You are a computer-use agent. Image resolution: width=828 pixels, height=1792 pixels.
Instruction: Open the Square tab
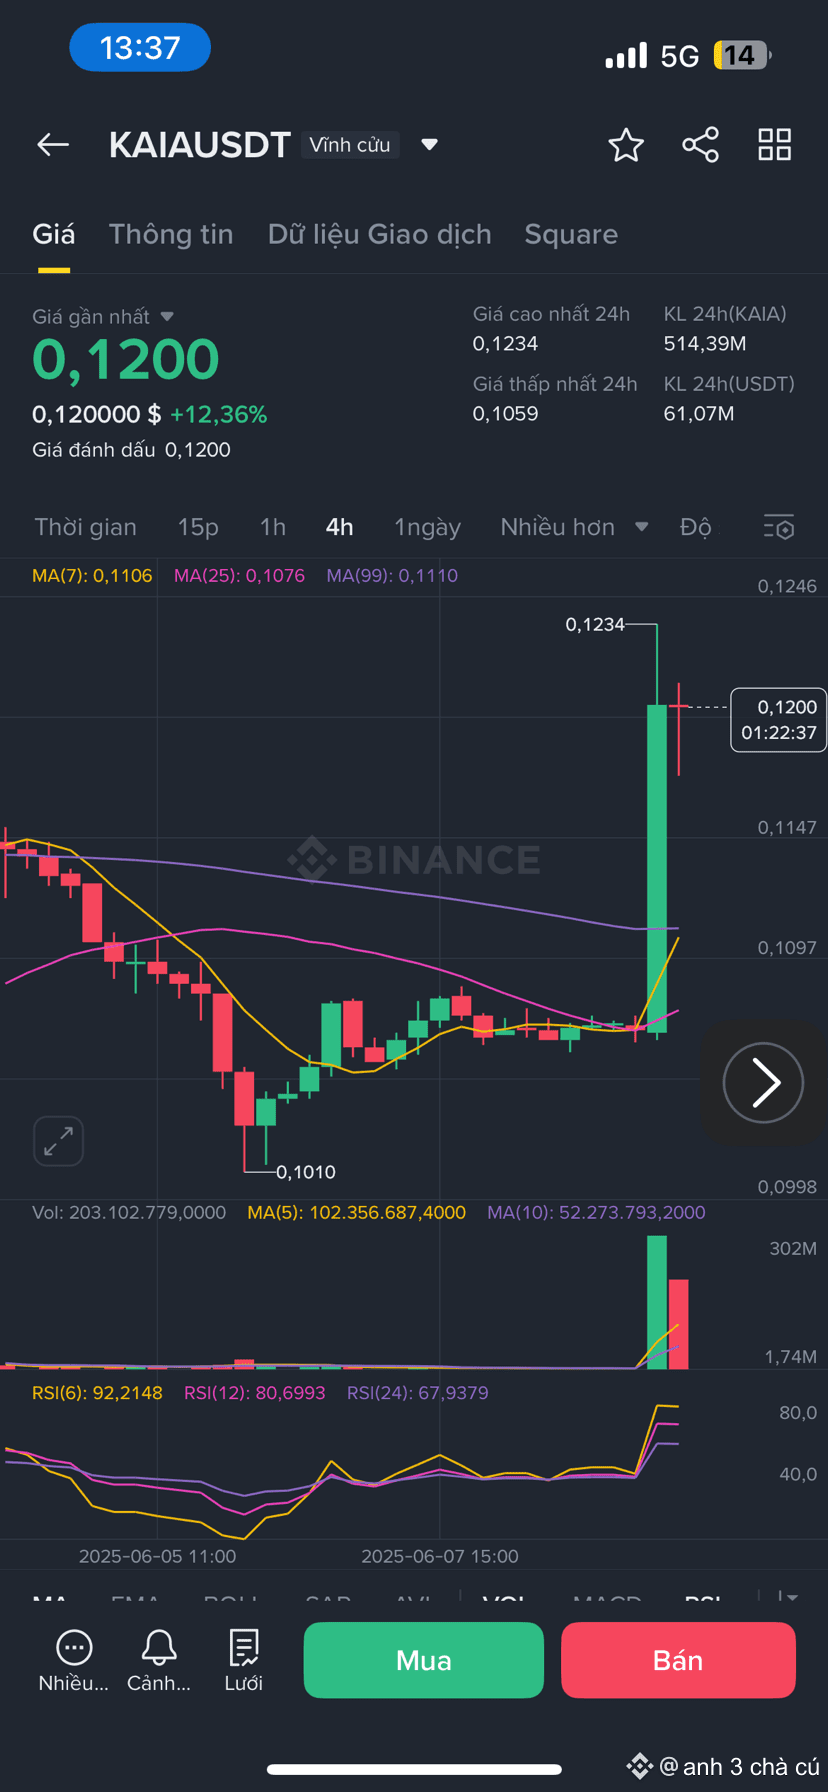pos(571,234)
